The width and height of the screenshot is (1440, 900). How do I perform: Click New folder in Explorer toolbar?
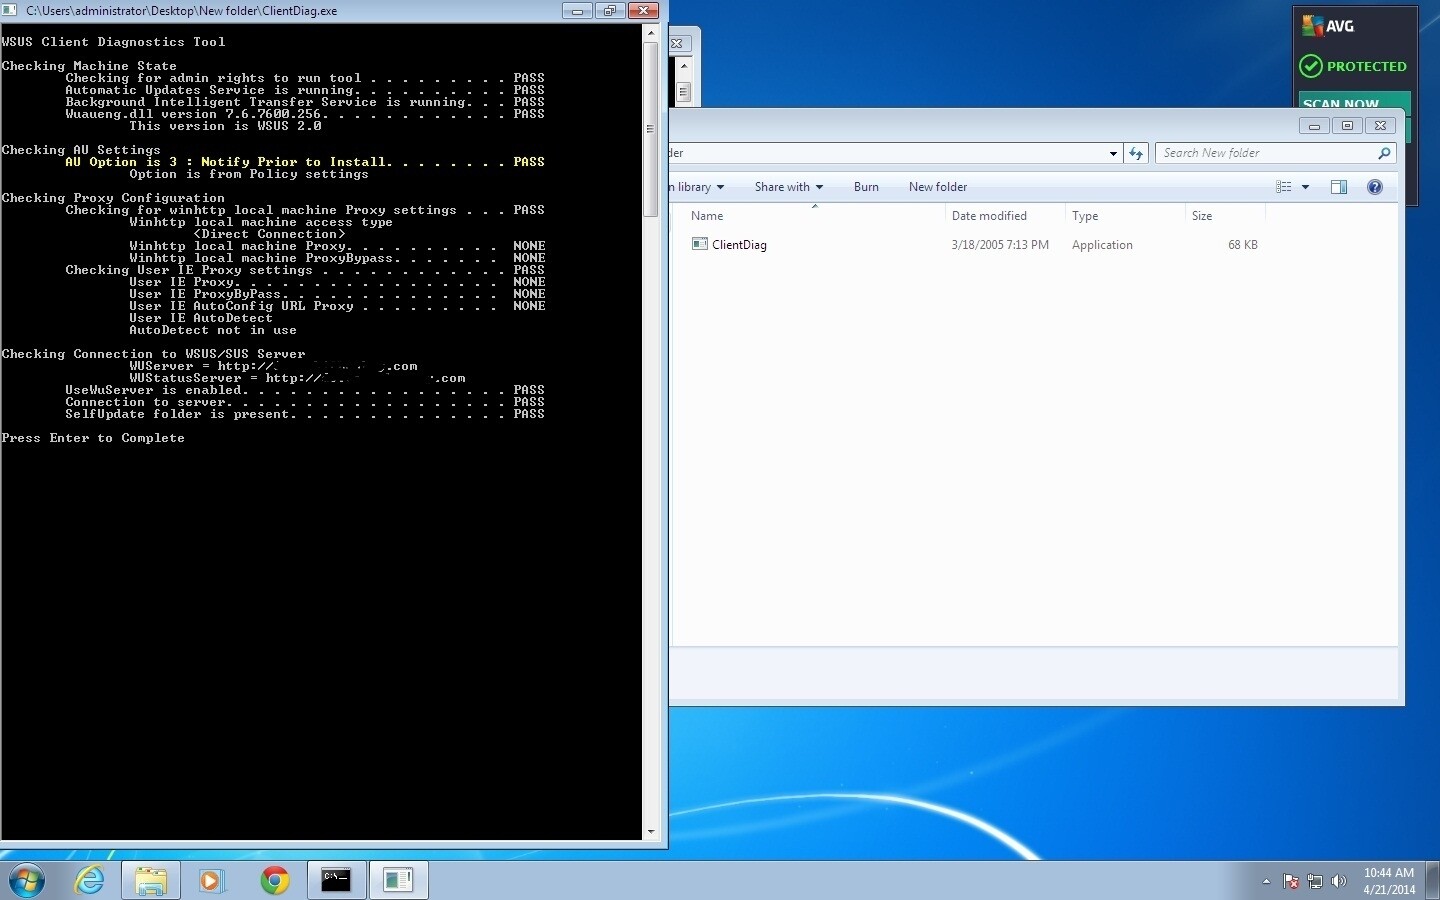pyautogui.click(x=937, y=187)
